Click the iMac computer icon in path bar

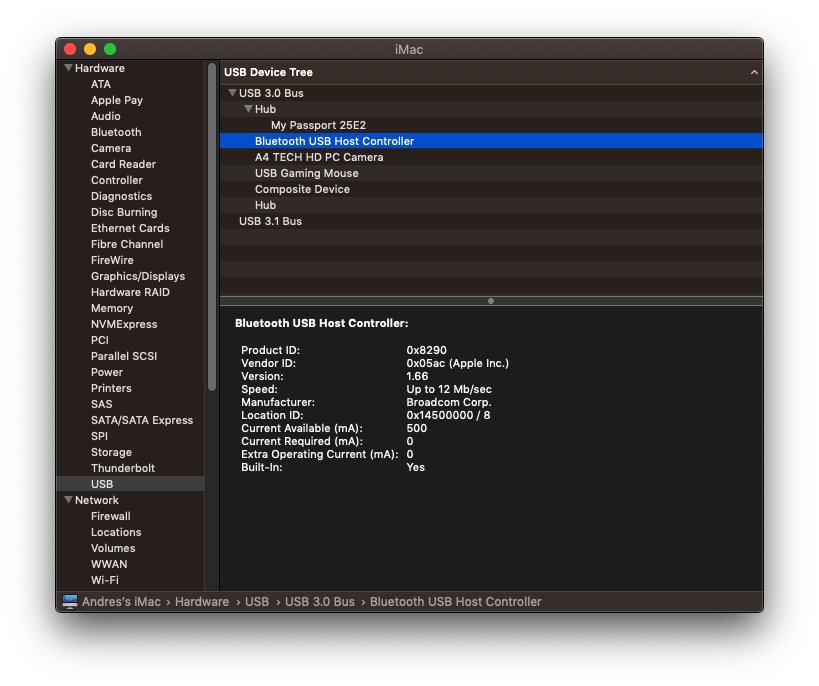(70, 602)
